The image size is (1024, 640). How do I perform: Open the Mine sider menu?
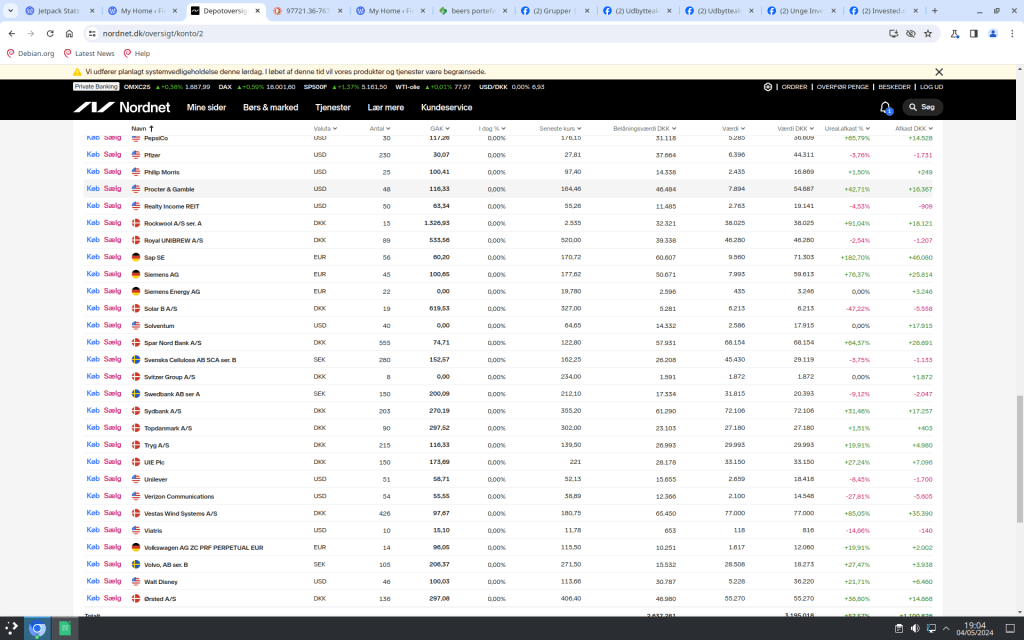(206, 107)
